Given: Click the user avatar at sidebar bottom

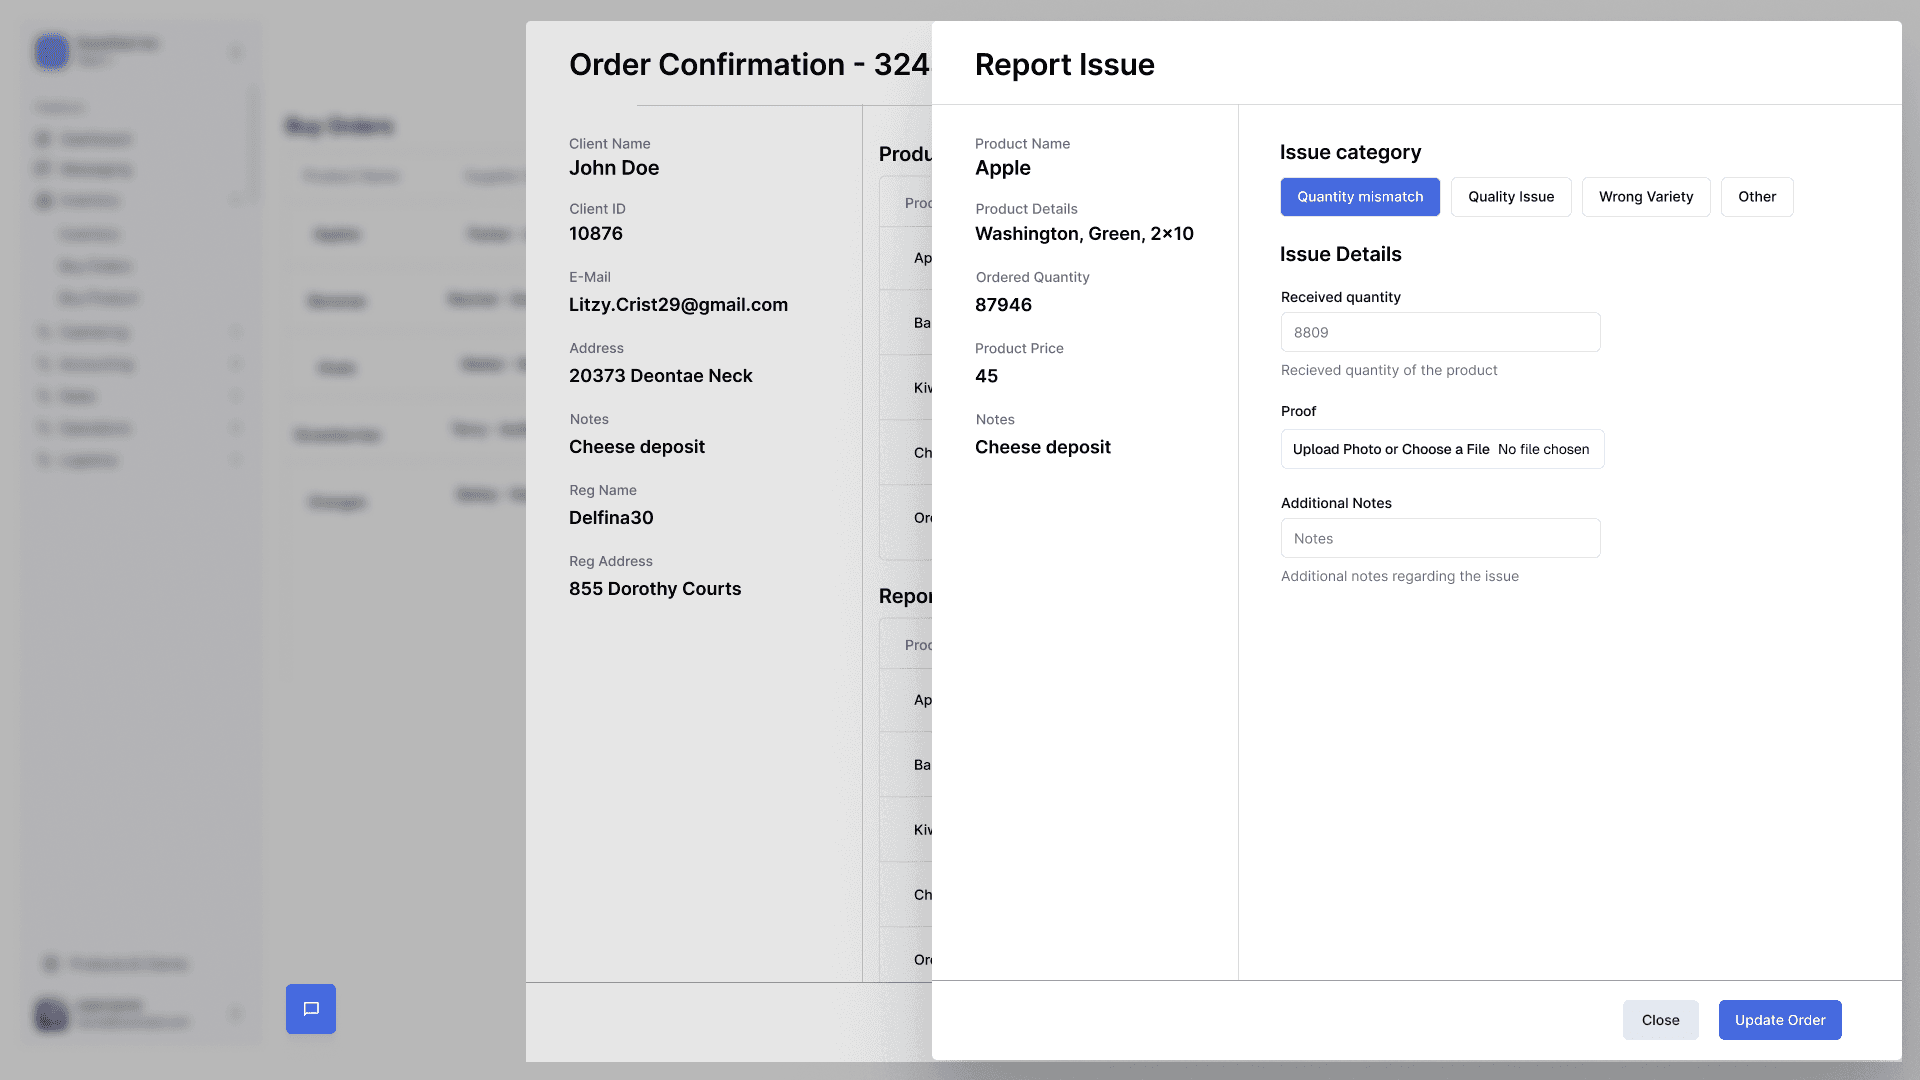Looking at the screenshot, I should (52, 1014).
